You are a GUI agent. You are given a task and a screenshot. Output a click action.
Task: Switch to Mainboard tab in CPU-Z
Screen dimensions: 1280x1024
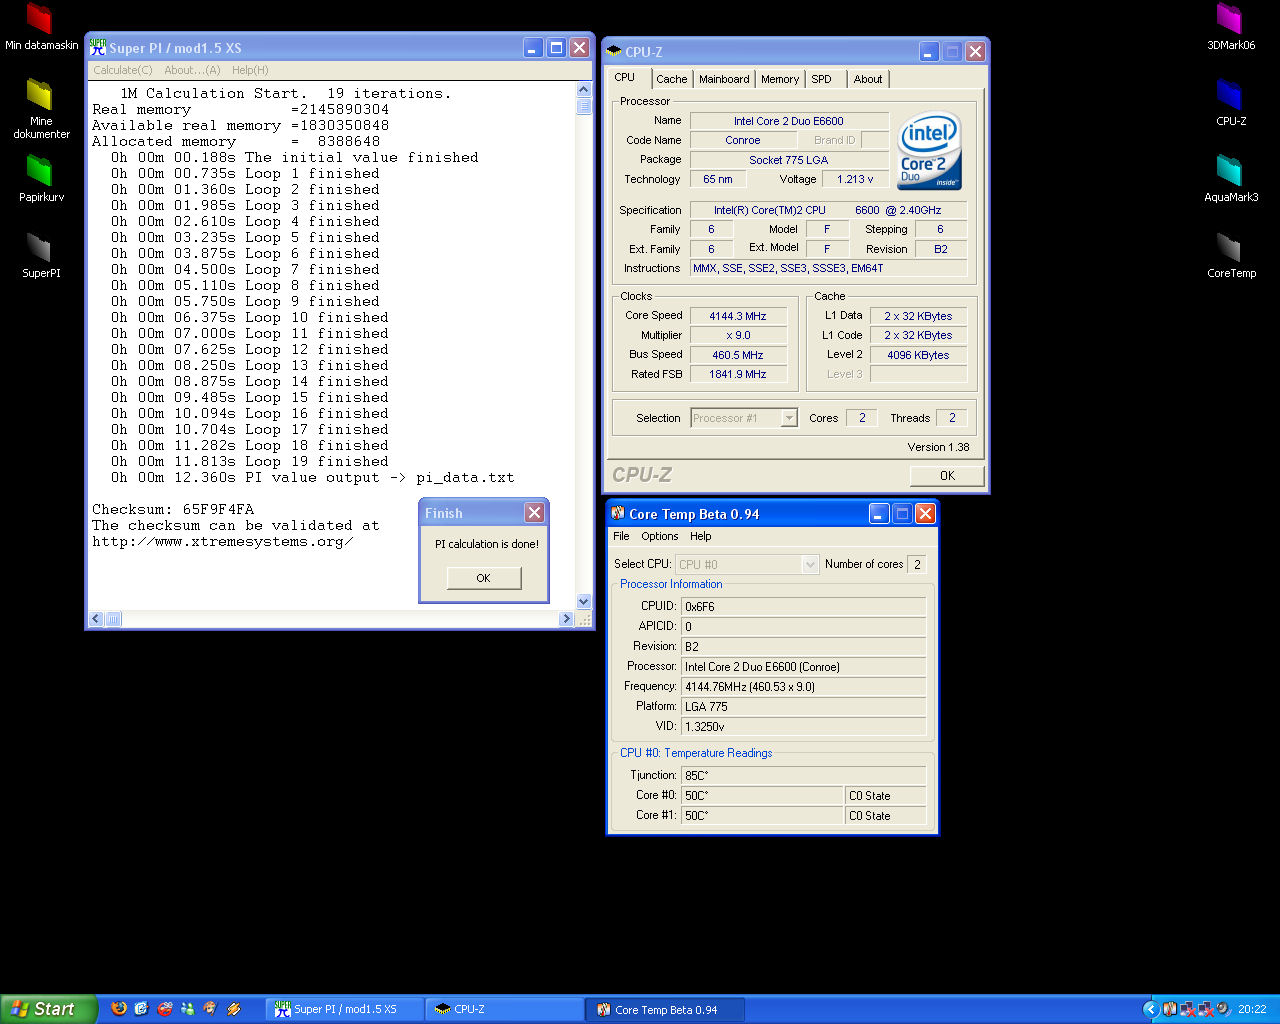(724, 79)
